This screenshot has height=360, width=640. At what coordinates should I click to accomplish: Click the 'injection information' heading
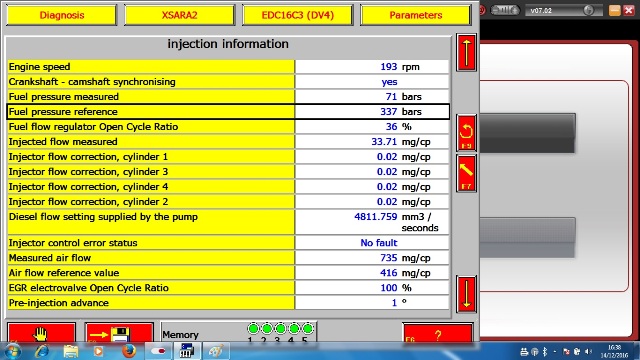[x=228, y=44]
